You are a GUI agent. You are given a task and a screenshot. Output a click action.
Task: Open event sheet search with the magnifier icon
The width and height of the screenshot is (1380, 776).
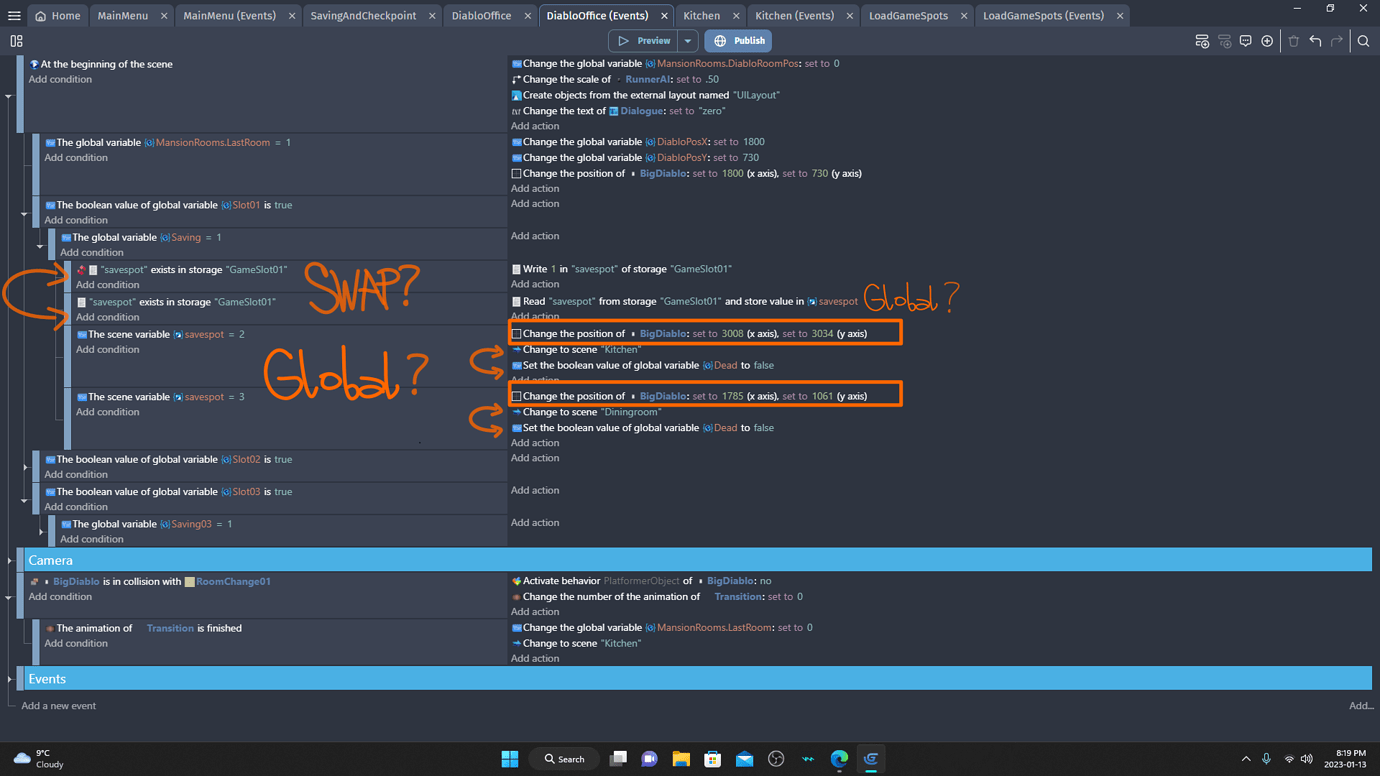click(x=1363, y=42)
